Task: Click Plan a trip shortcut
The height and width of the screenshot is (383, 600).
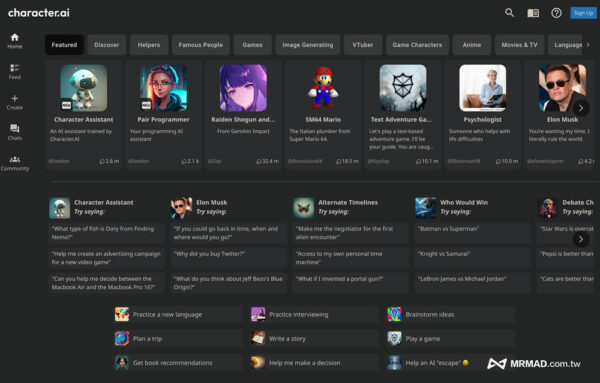Action: click(178, 339)
